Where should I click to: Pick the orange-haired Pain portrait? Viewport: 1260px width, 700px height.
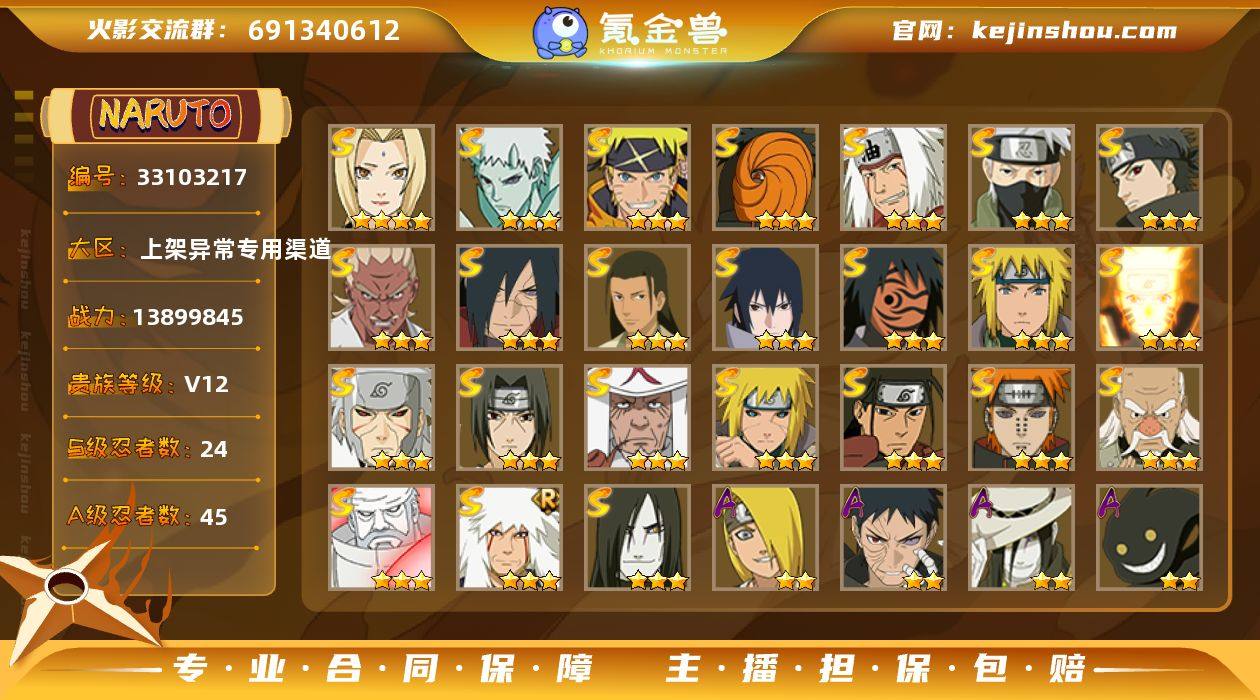[x=1021, y=417]
